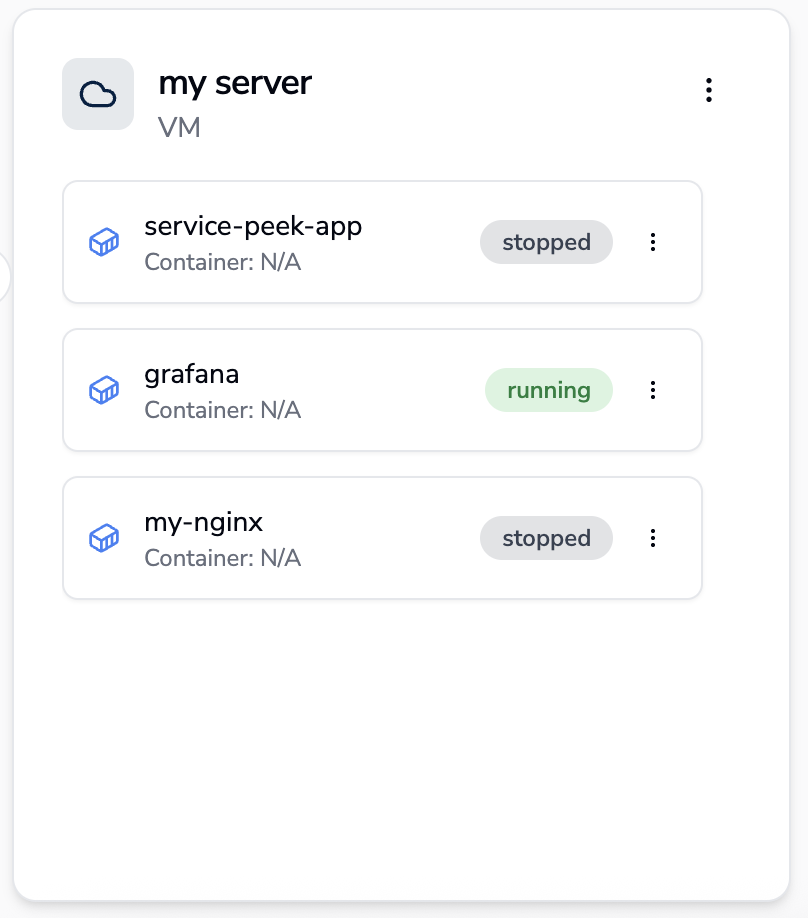Click Container: N/A text under my-nginx

point(222,558)
